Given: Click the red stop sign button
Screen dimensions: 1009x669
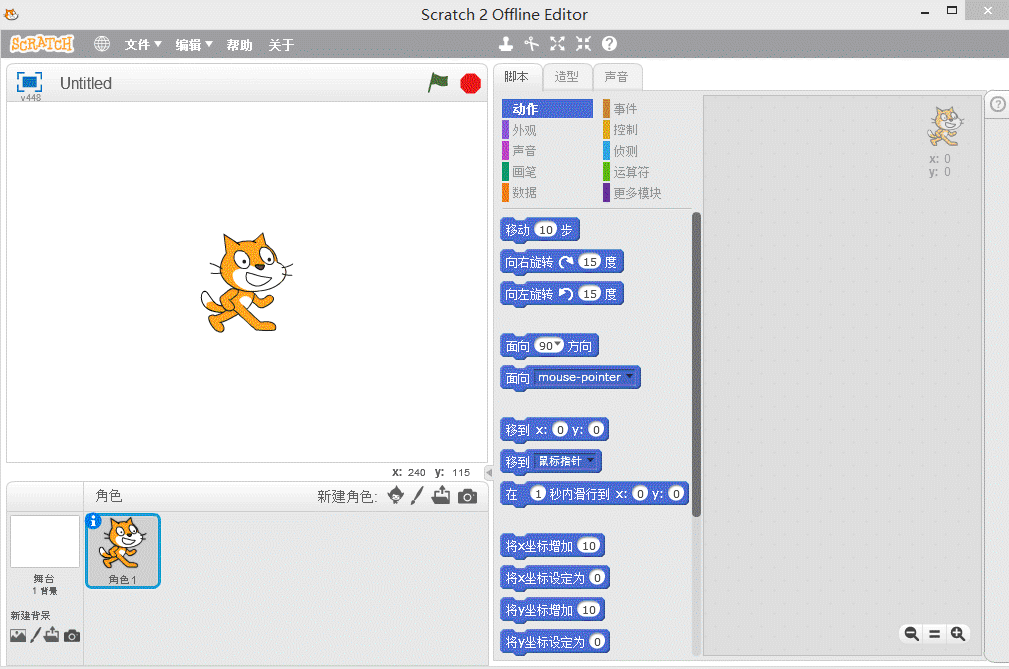Looking at the screenshot, I should tap(470, 83).
